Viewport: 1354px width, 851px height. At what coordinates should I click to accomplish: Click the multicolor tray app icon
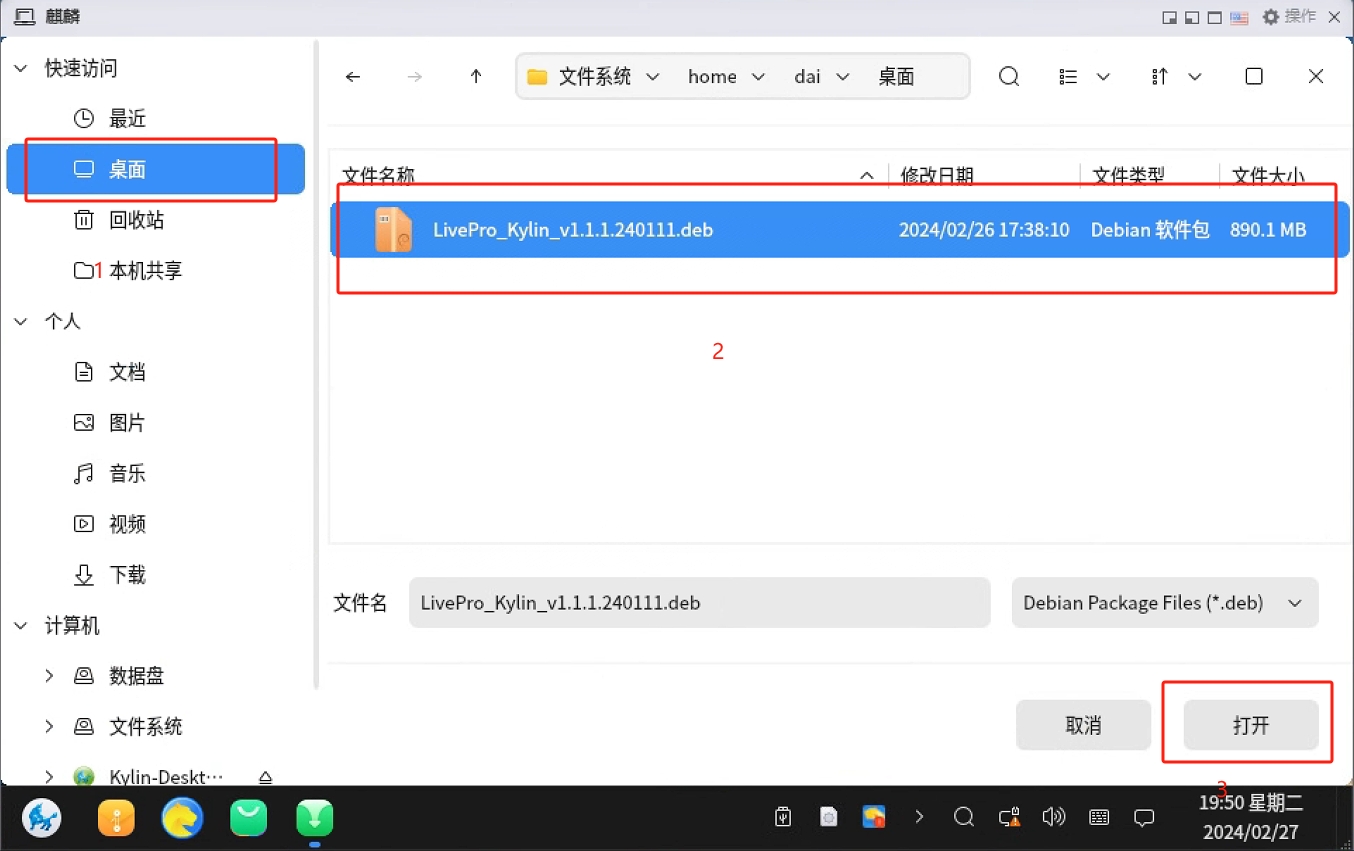point(874,817)
